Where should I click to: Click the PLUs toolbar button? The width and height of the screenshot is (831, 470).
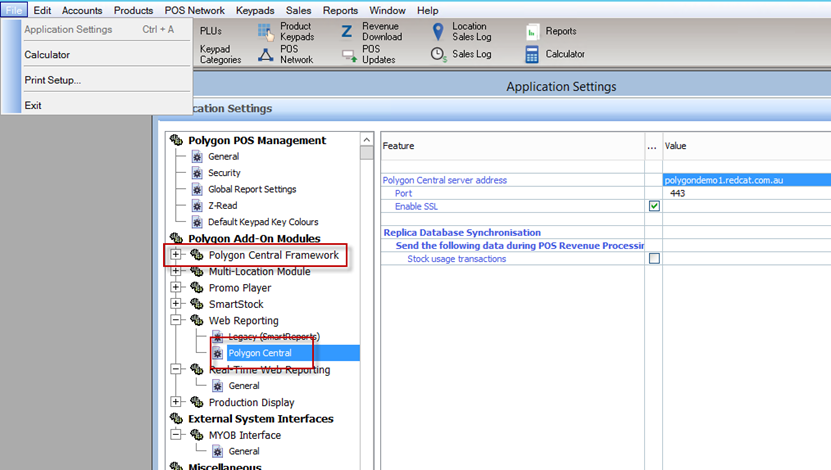pos(211,31)
